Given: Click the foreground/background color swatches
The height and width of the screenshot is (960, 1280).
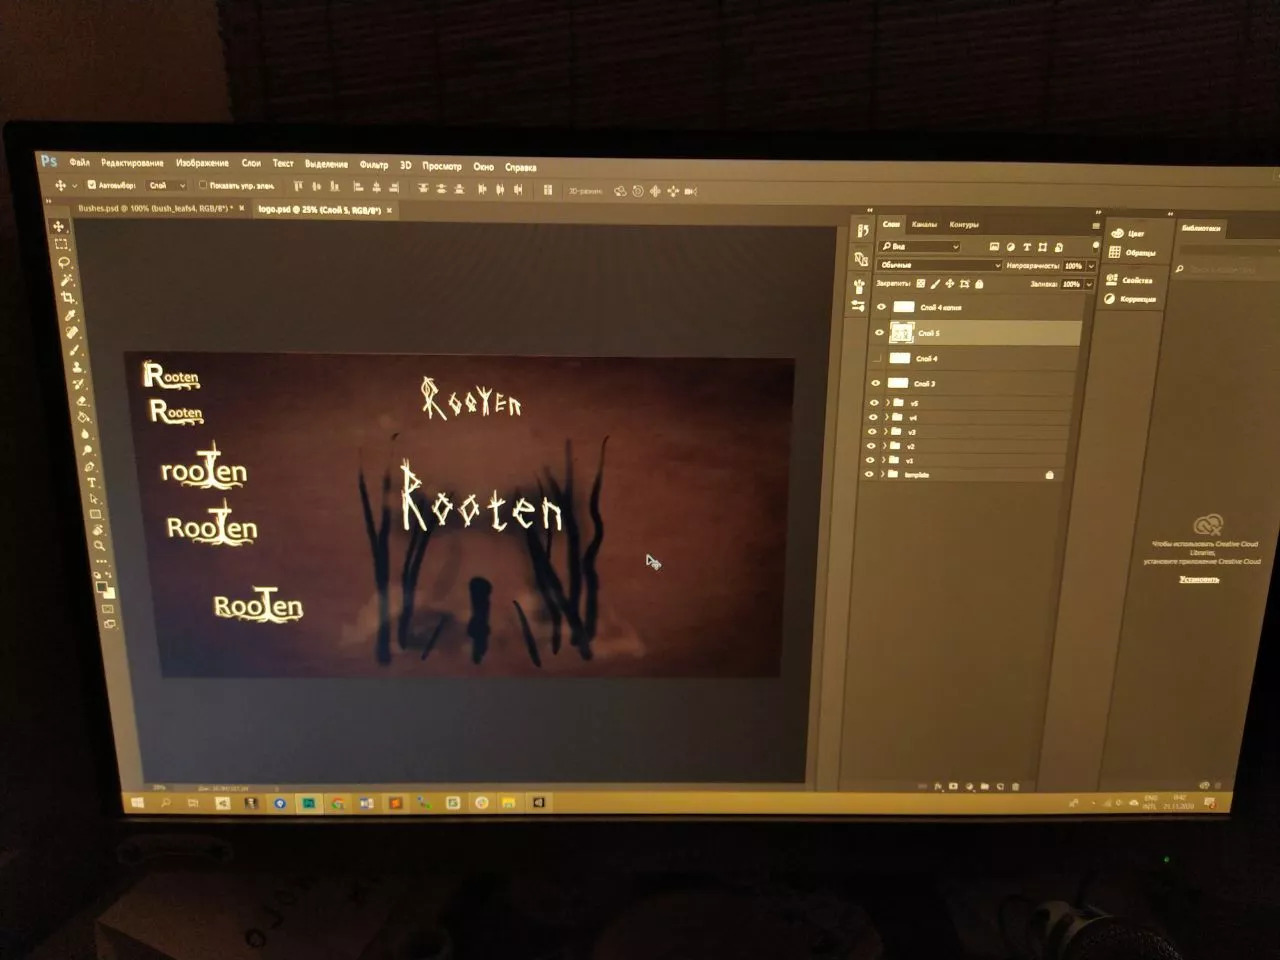Looking at the screenshot, I should coord(105,589).
